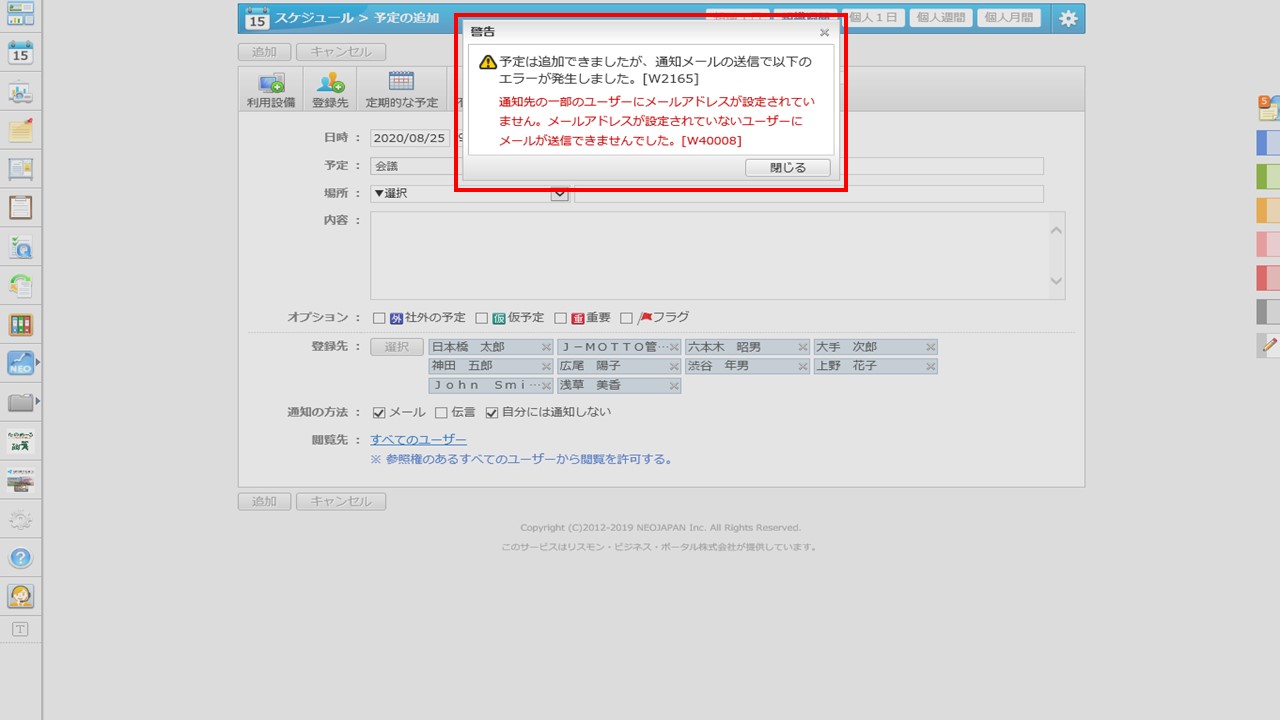Open the 場所 ▼選択 dropdown

point(470,194)
